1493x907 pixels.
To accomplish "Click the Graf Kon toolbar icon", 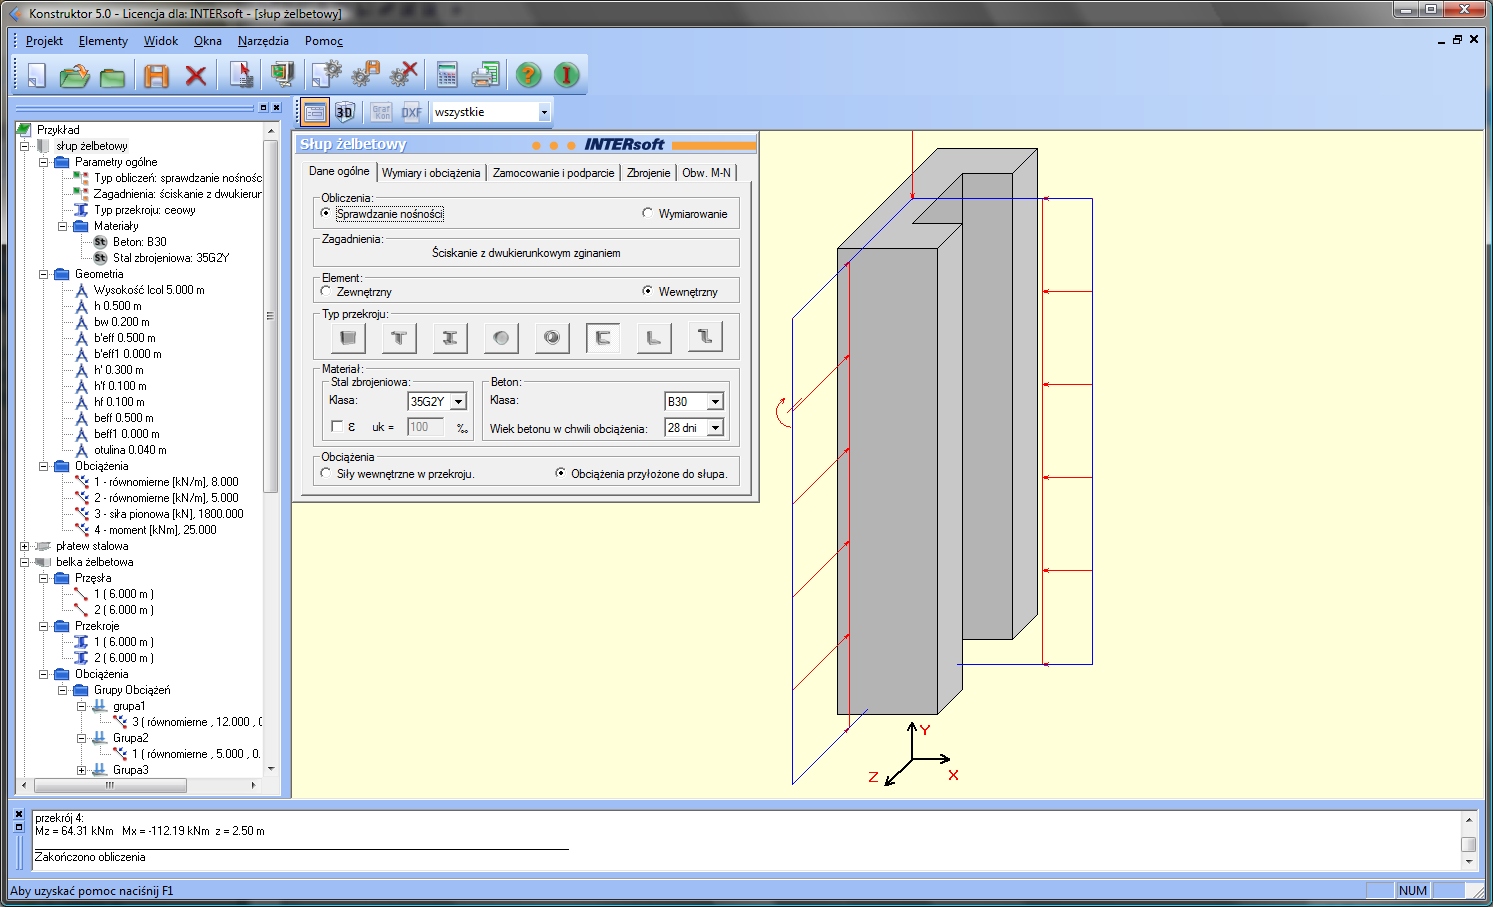I will [381, 112].
